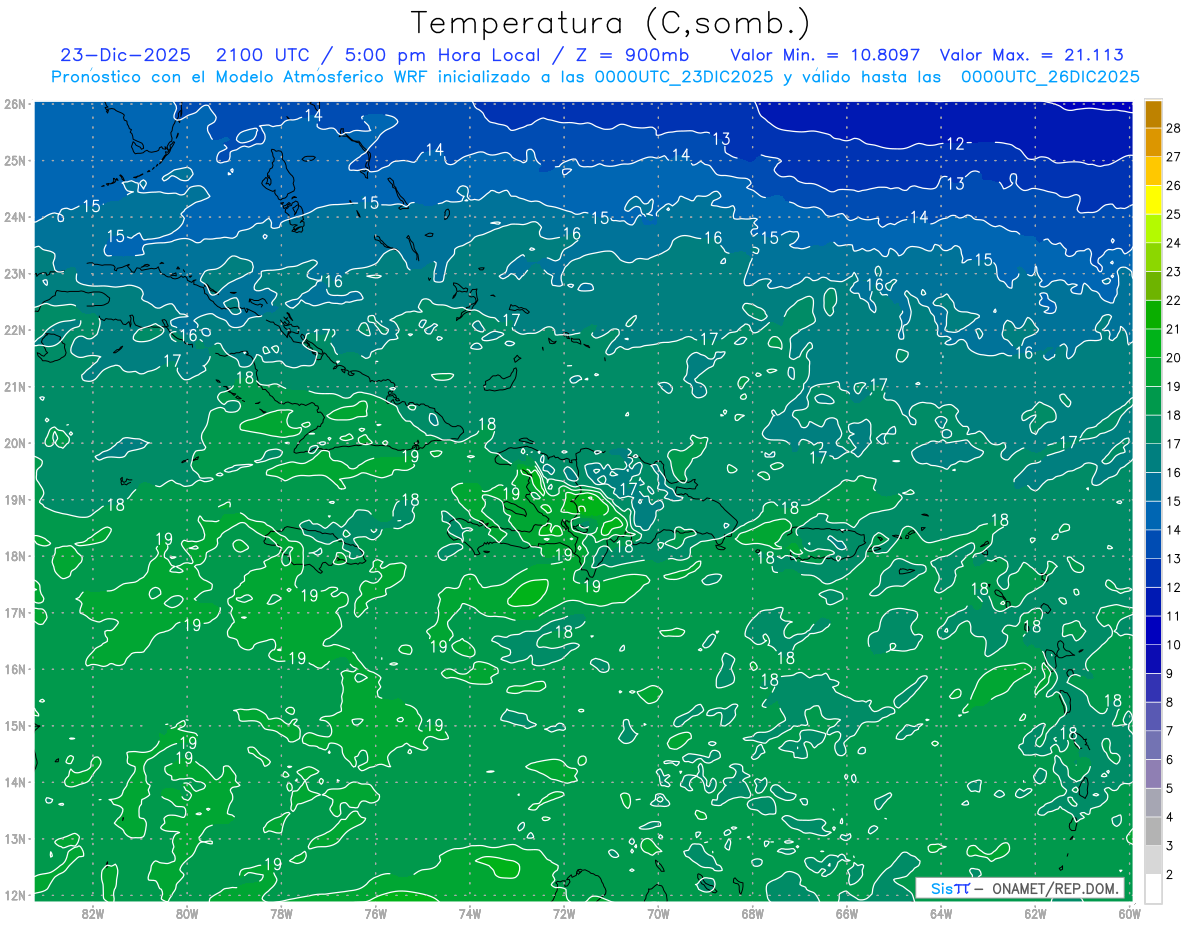Click the "20N" latitude axis label
Viewport: 1200px width, 927px height.
14,443
